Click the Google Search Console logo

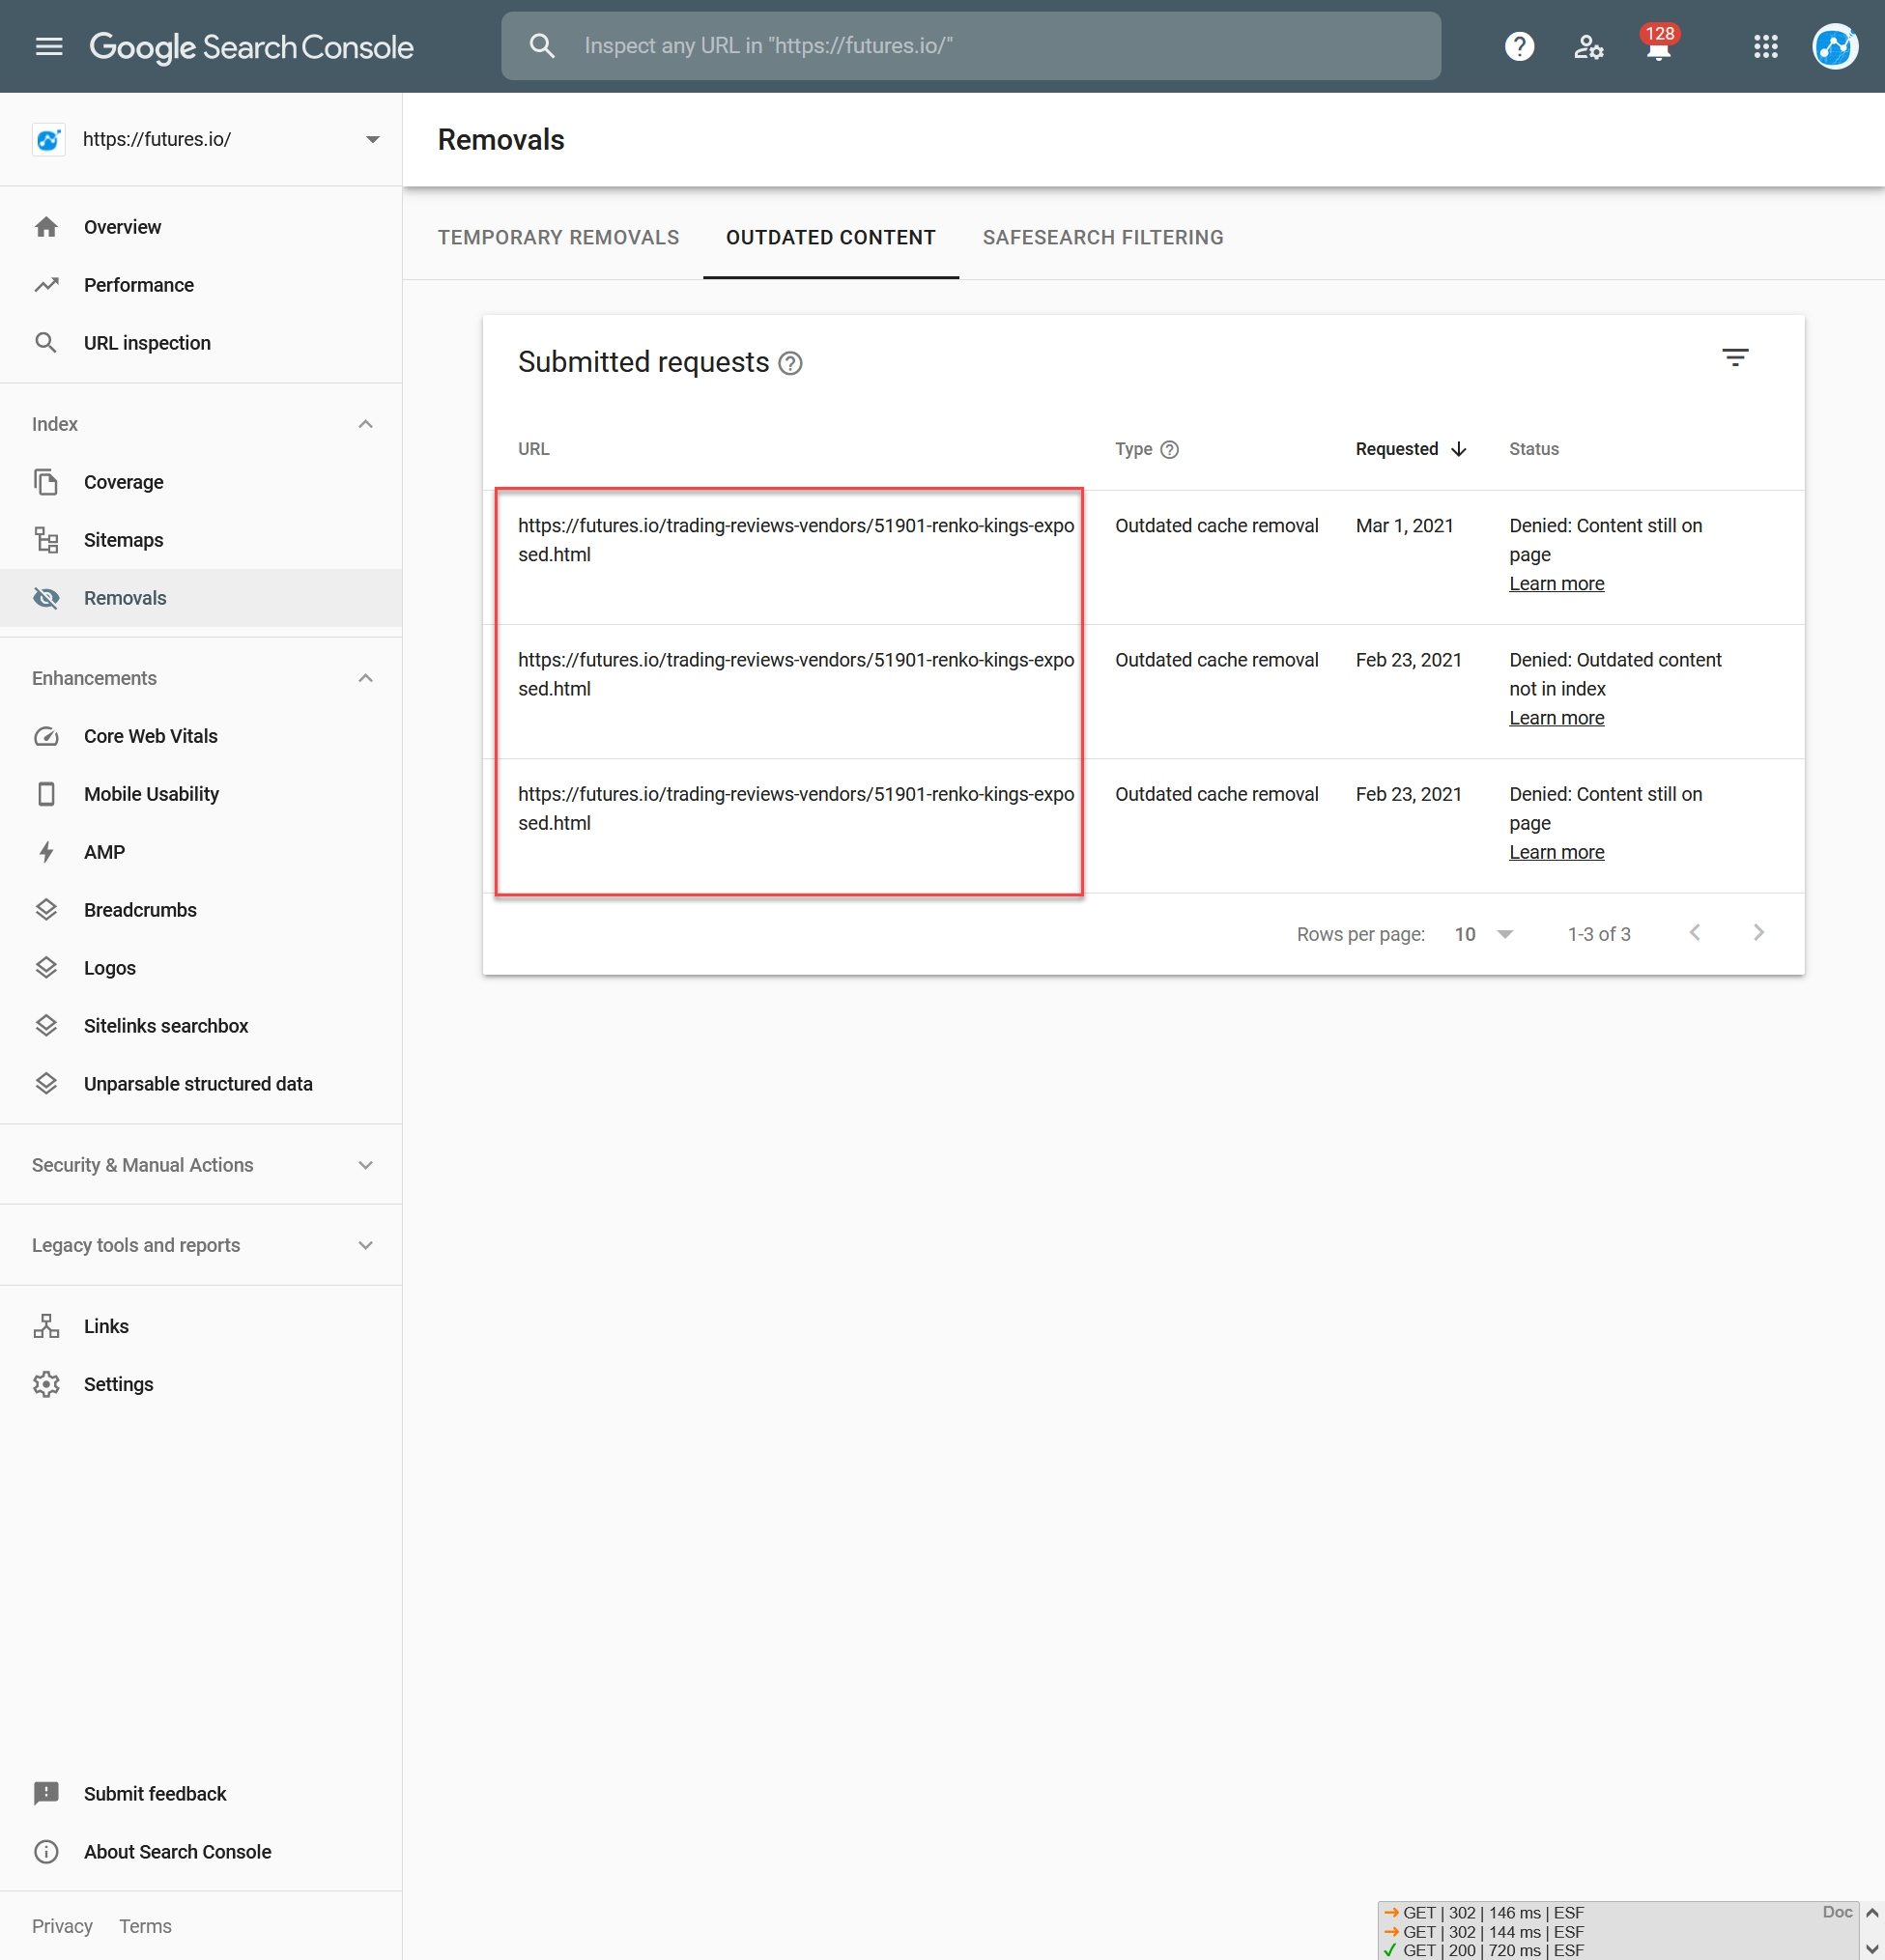(x=251, y=47)
